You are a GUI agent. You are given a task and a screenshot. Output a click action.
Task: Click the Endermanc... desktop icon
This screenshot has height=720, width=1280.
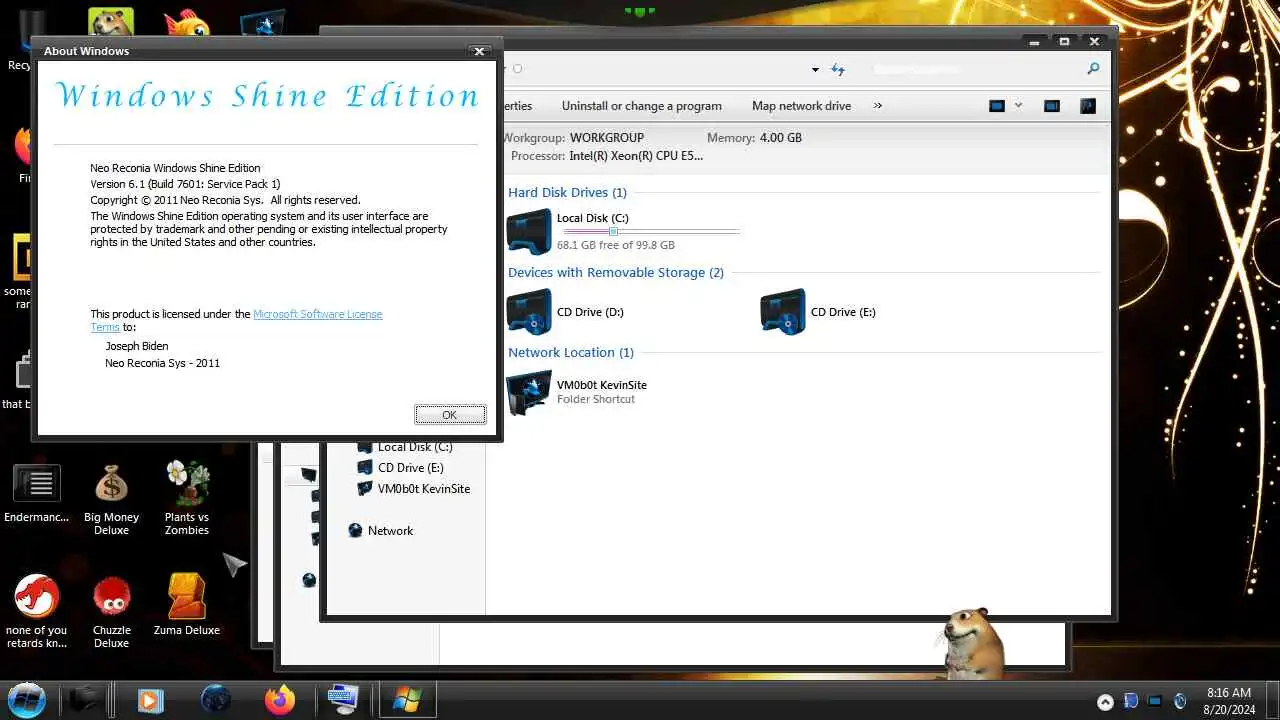point(37,494)
